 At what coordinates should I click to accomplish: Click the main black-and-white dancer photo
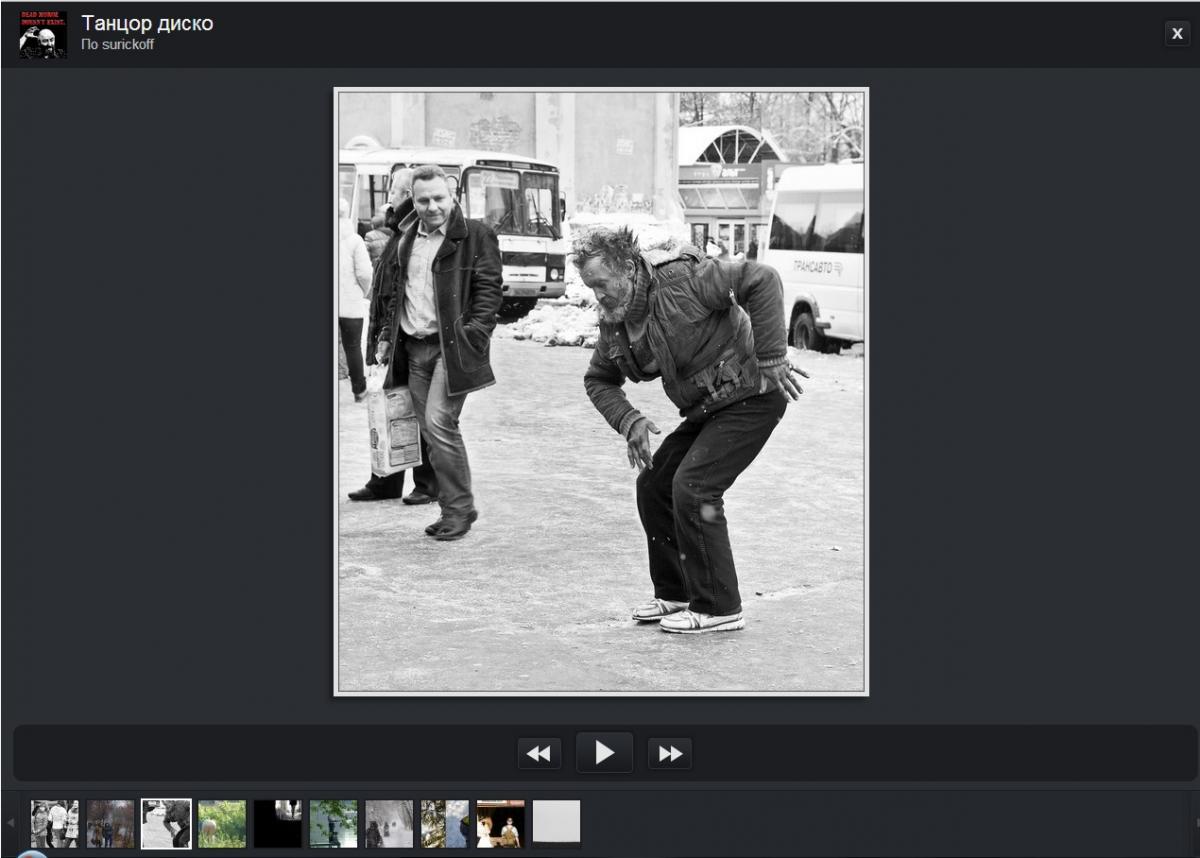[x=601, y=391]
